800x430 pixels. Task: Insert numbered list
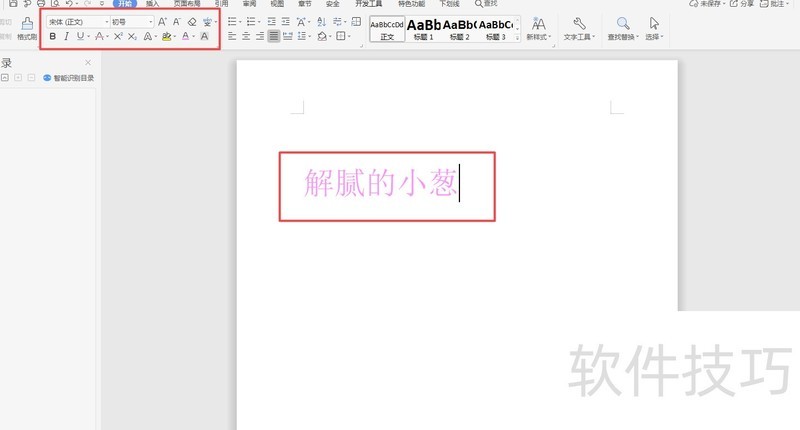(x=251, y=21)
